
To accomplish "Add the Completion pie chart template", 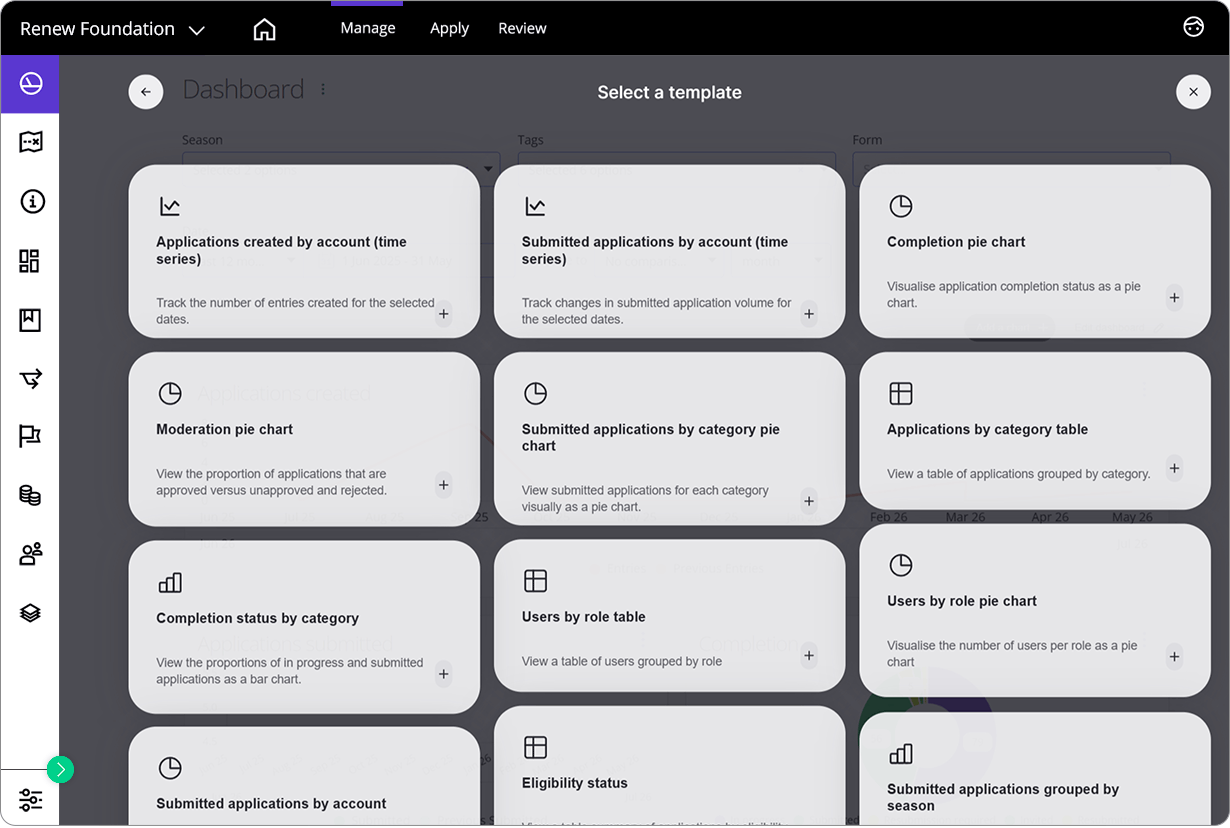I will [1175, 297].
